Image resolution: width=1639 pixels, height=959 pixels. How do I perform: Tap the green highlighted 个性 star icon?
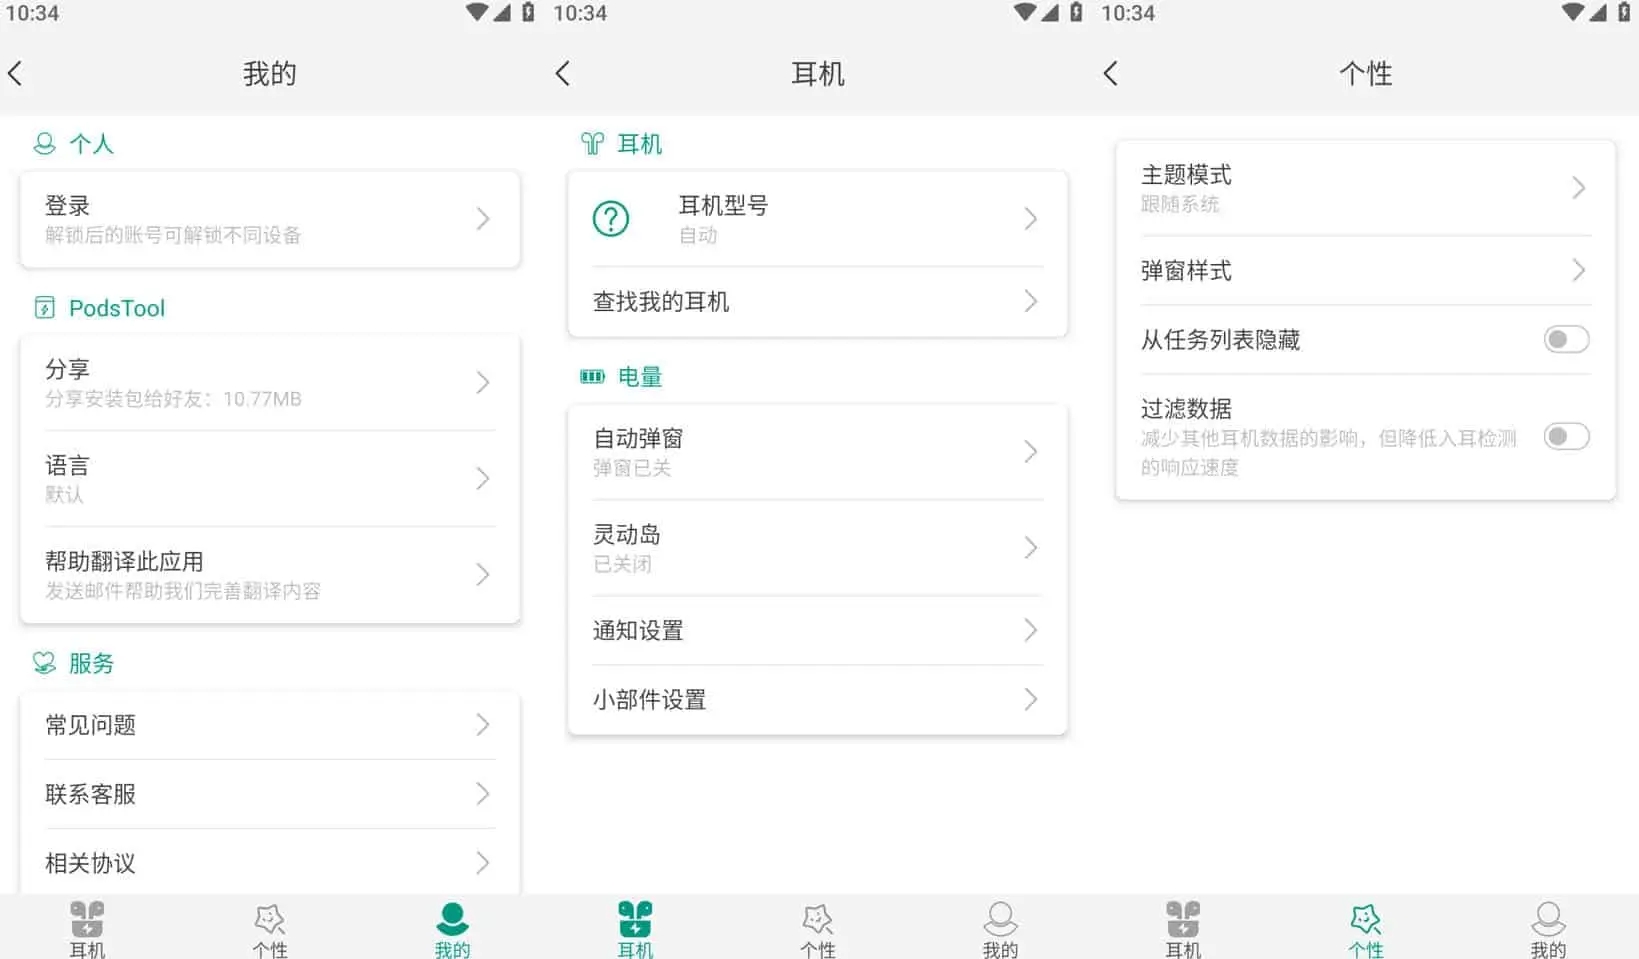pyautogui.click(x=1365, y=919)
